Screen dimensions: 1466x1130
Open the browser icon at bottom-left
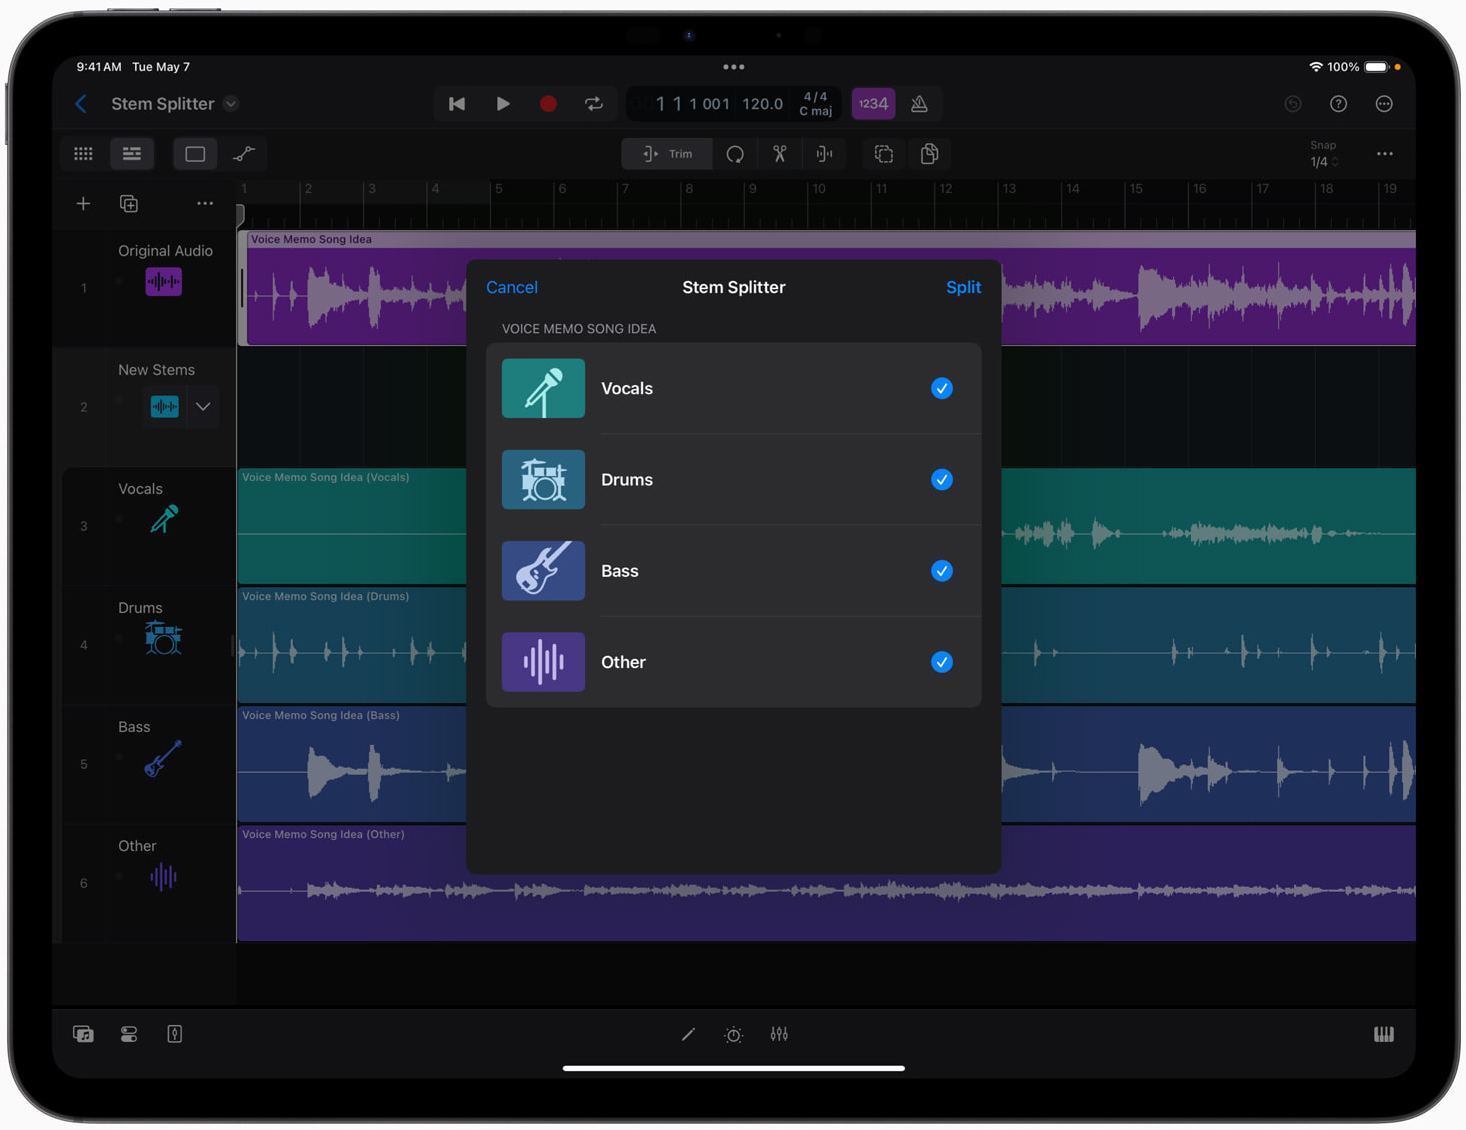[84, 1034]
